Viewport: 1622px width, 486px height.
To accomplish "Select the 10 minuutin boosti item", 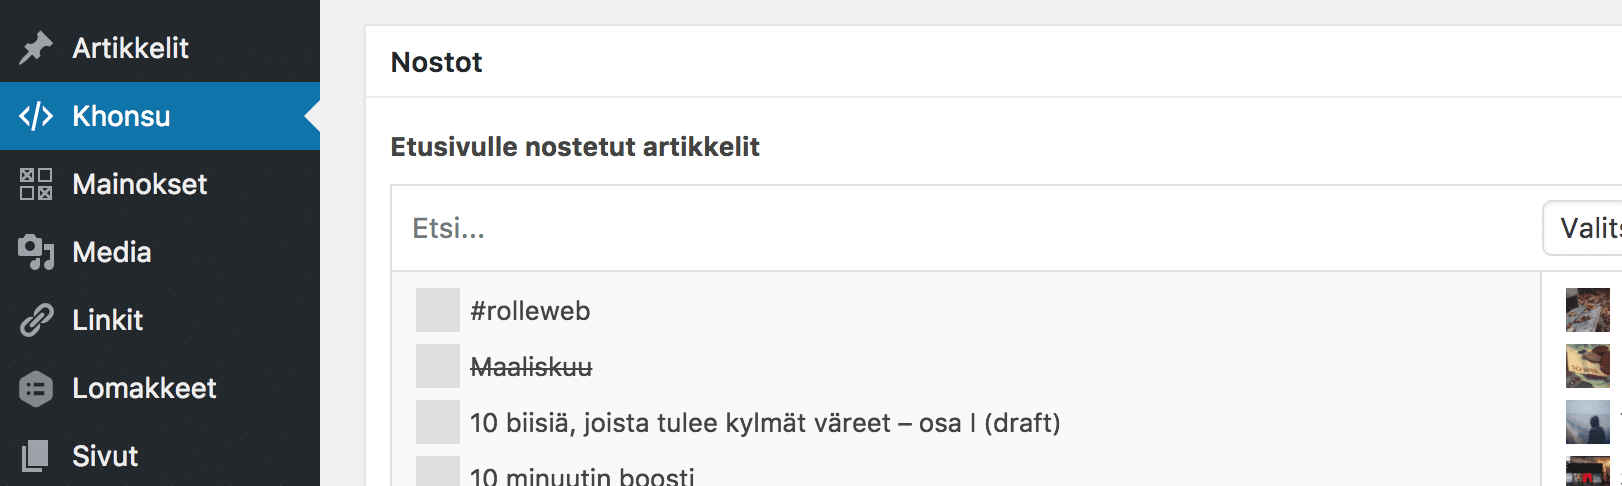I will tap(582, 474).
